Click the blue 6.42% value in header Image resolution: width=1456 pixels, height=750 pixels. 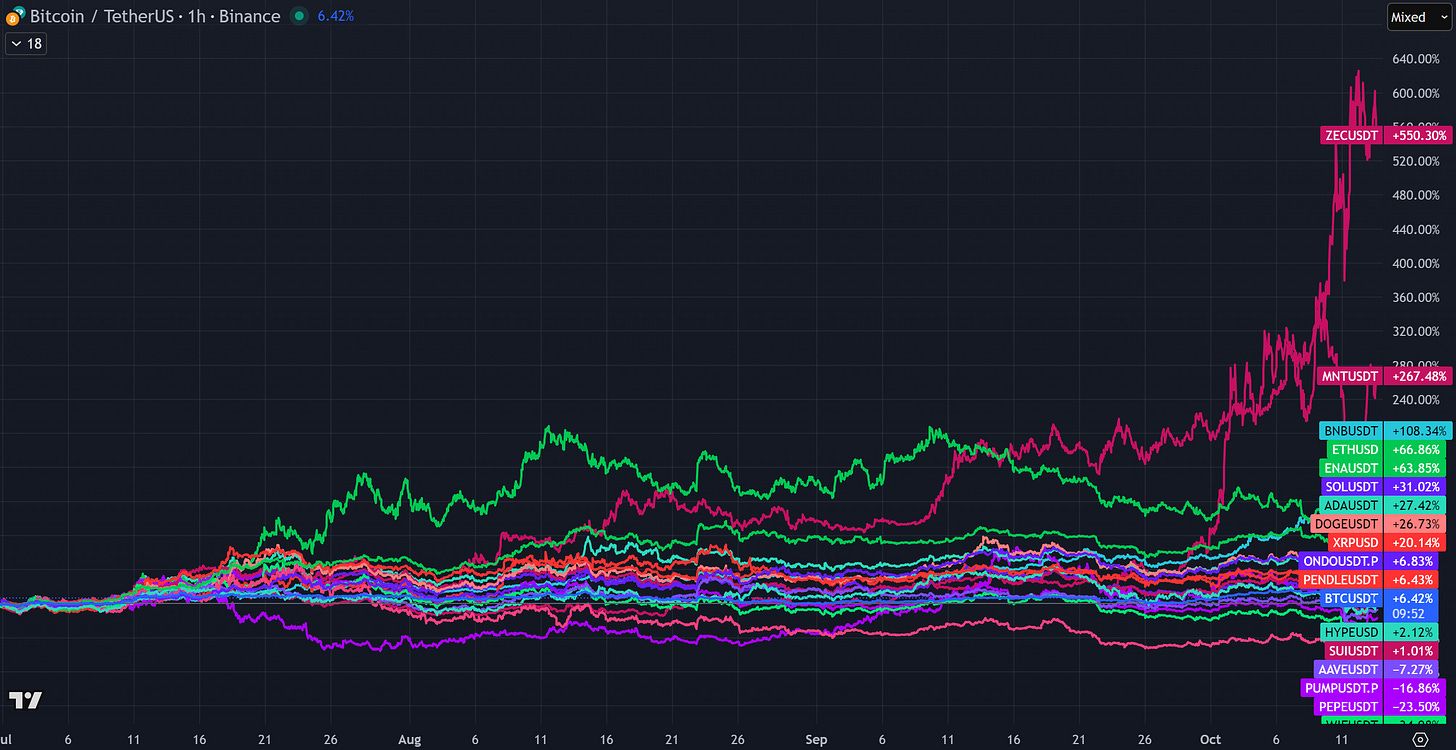coord(335,16)
